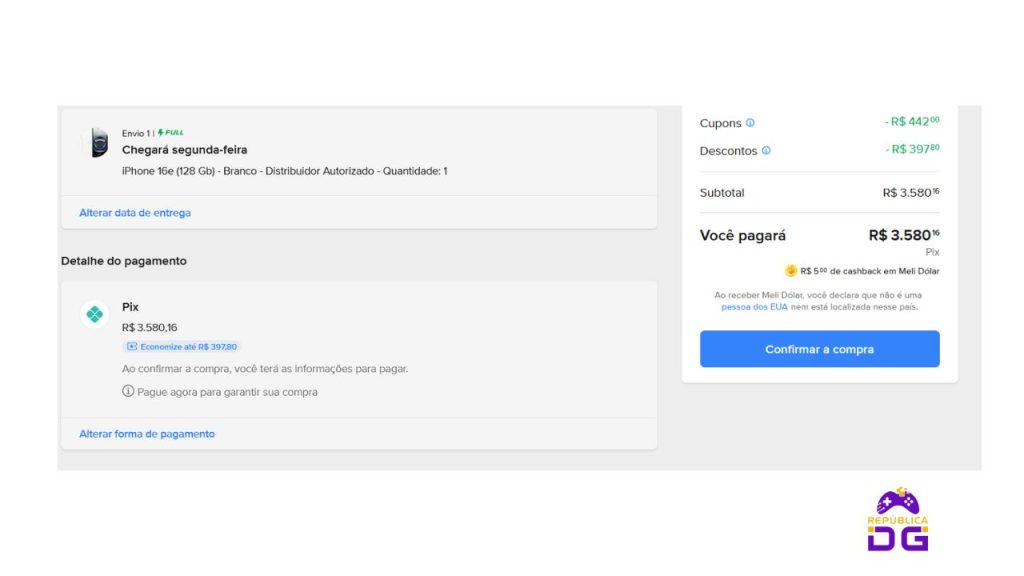This screenshot has width=1024, height=576.
Task: Click the 'Você pagará' total label
Action: click(743, 236)
